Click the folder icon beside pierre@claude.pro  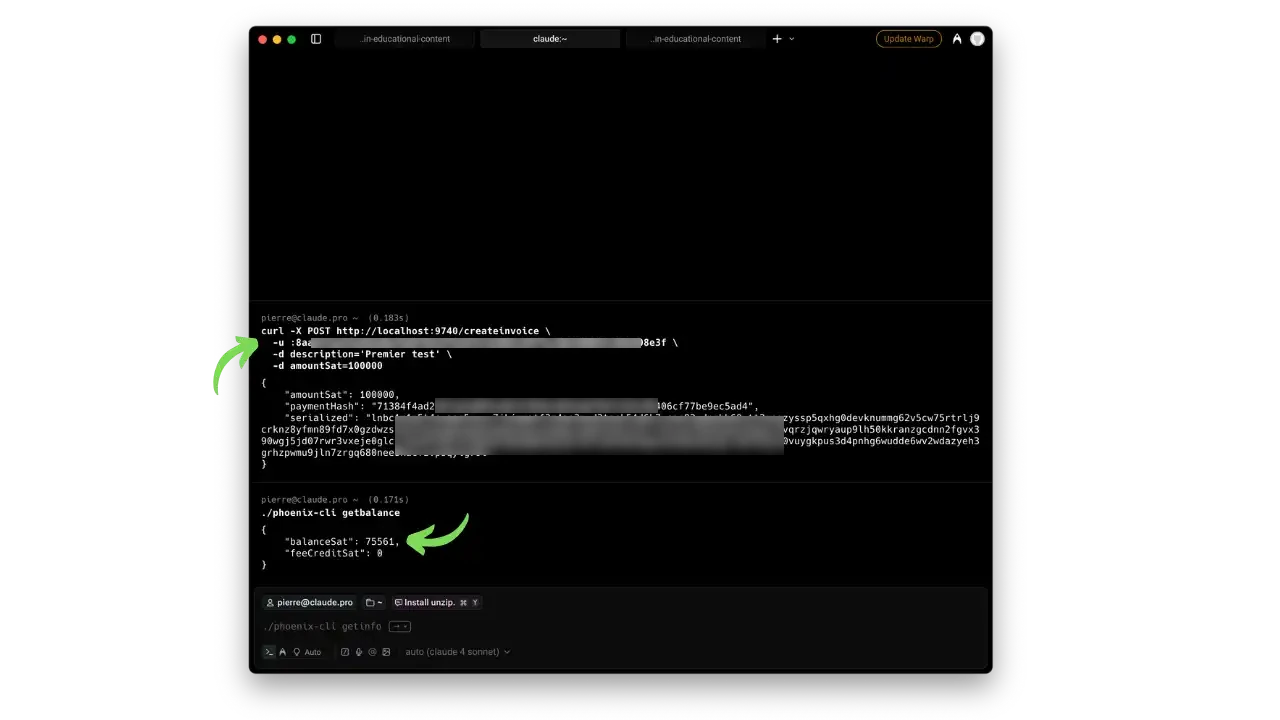pyautogui.click(x=371, y=602)
